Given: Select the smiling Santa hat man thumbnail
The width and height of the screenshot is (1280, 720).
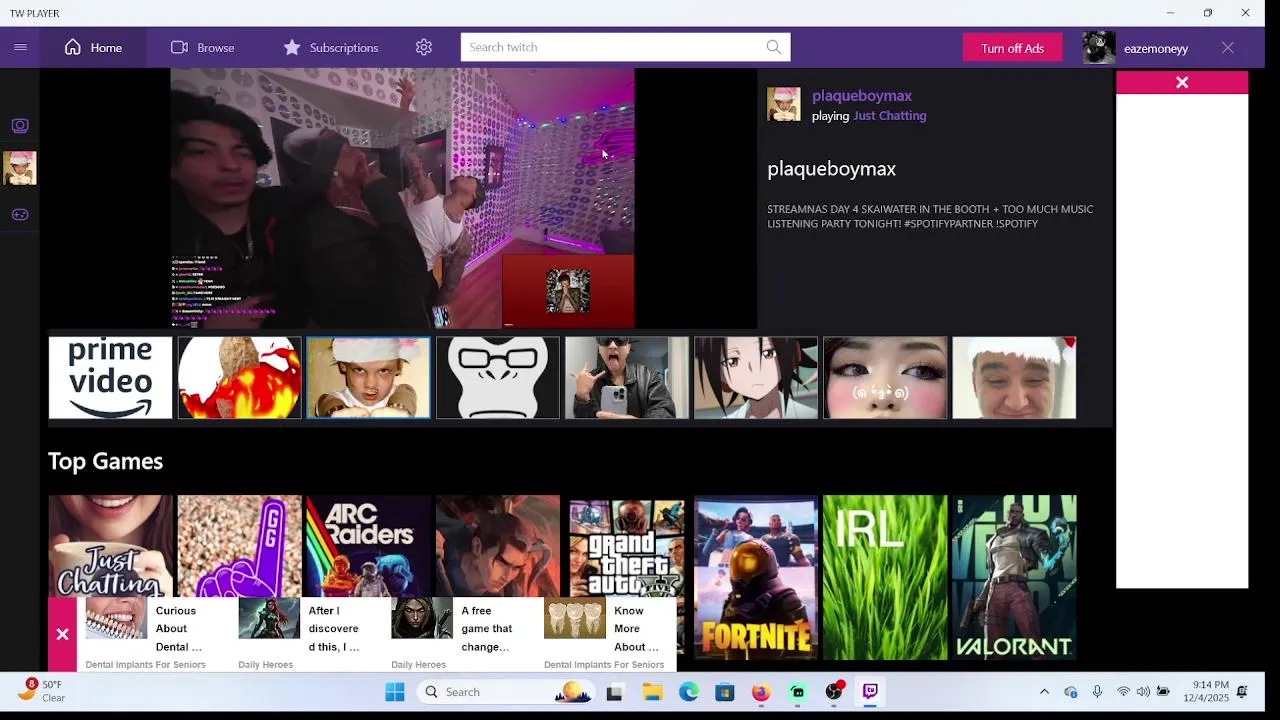Looking at the screenshot, I should 1014,378.
